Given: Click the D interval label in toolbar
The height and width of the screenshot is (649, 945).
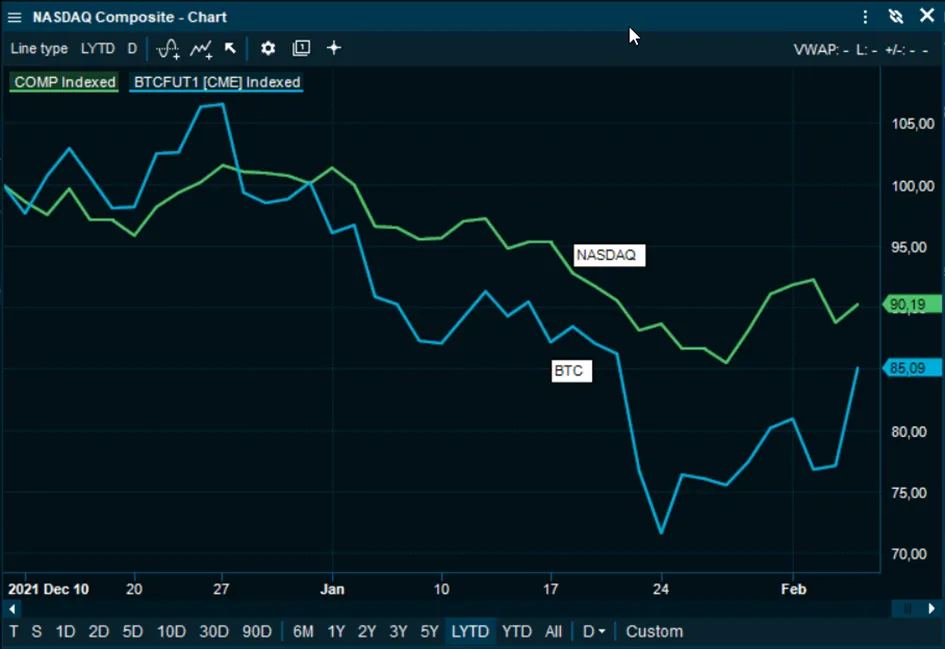Looking at the screenshot, I should point(132,49).
